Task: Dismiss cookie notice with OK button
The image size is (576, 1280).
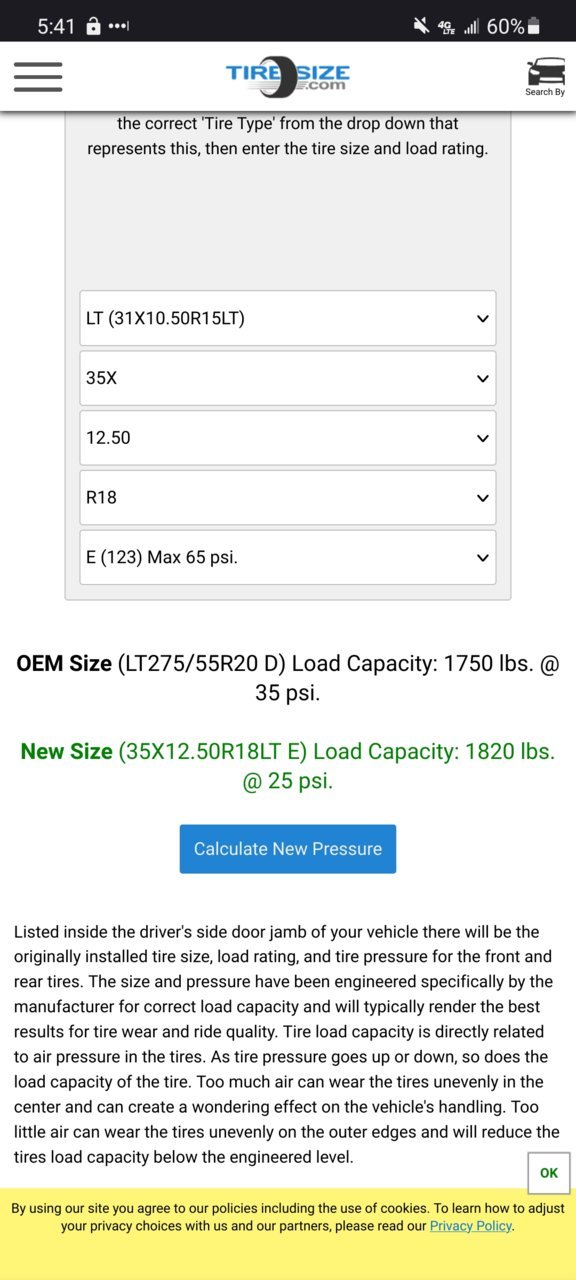Action: (549, 1173)
